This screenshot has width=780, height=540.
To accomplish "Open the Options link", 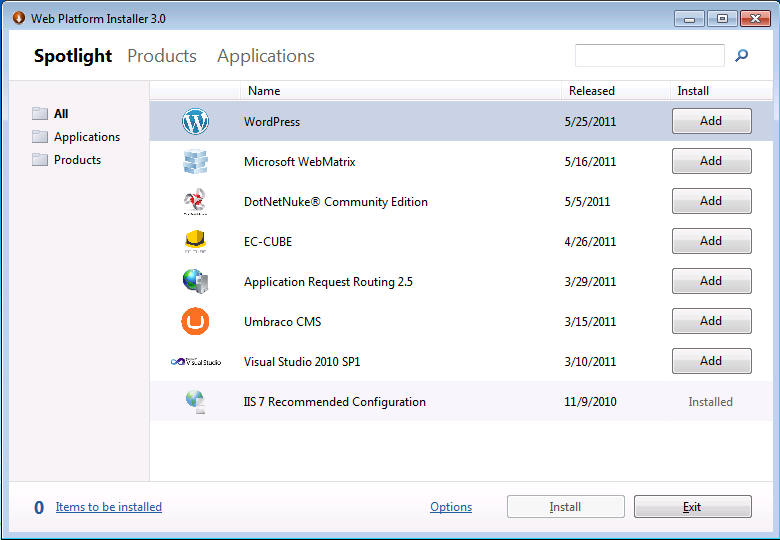I will (451, 507).
